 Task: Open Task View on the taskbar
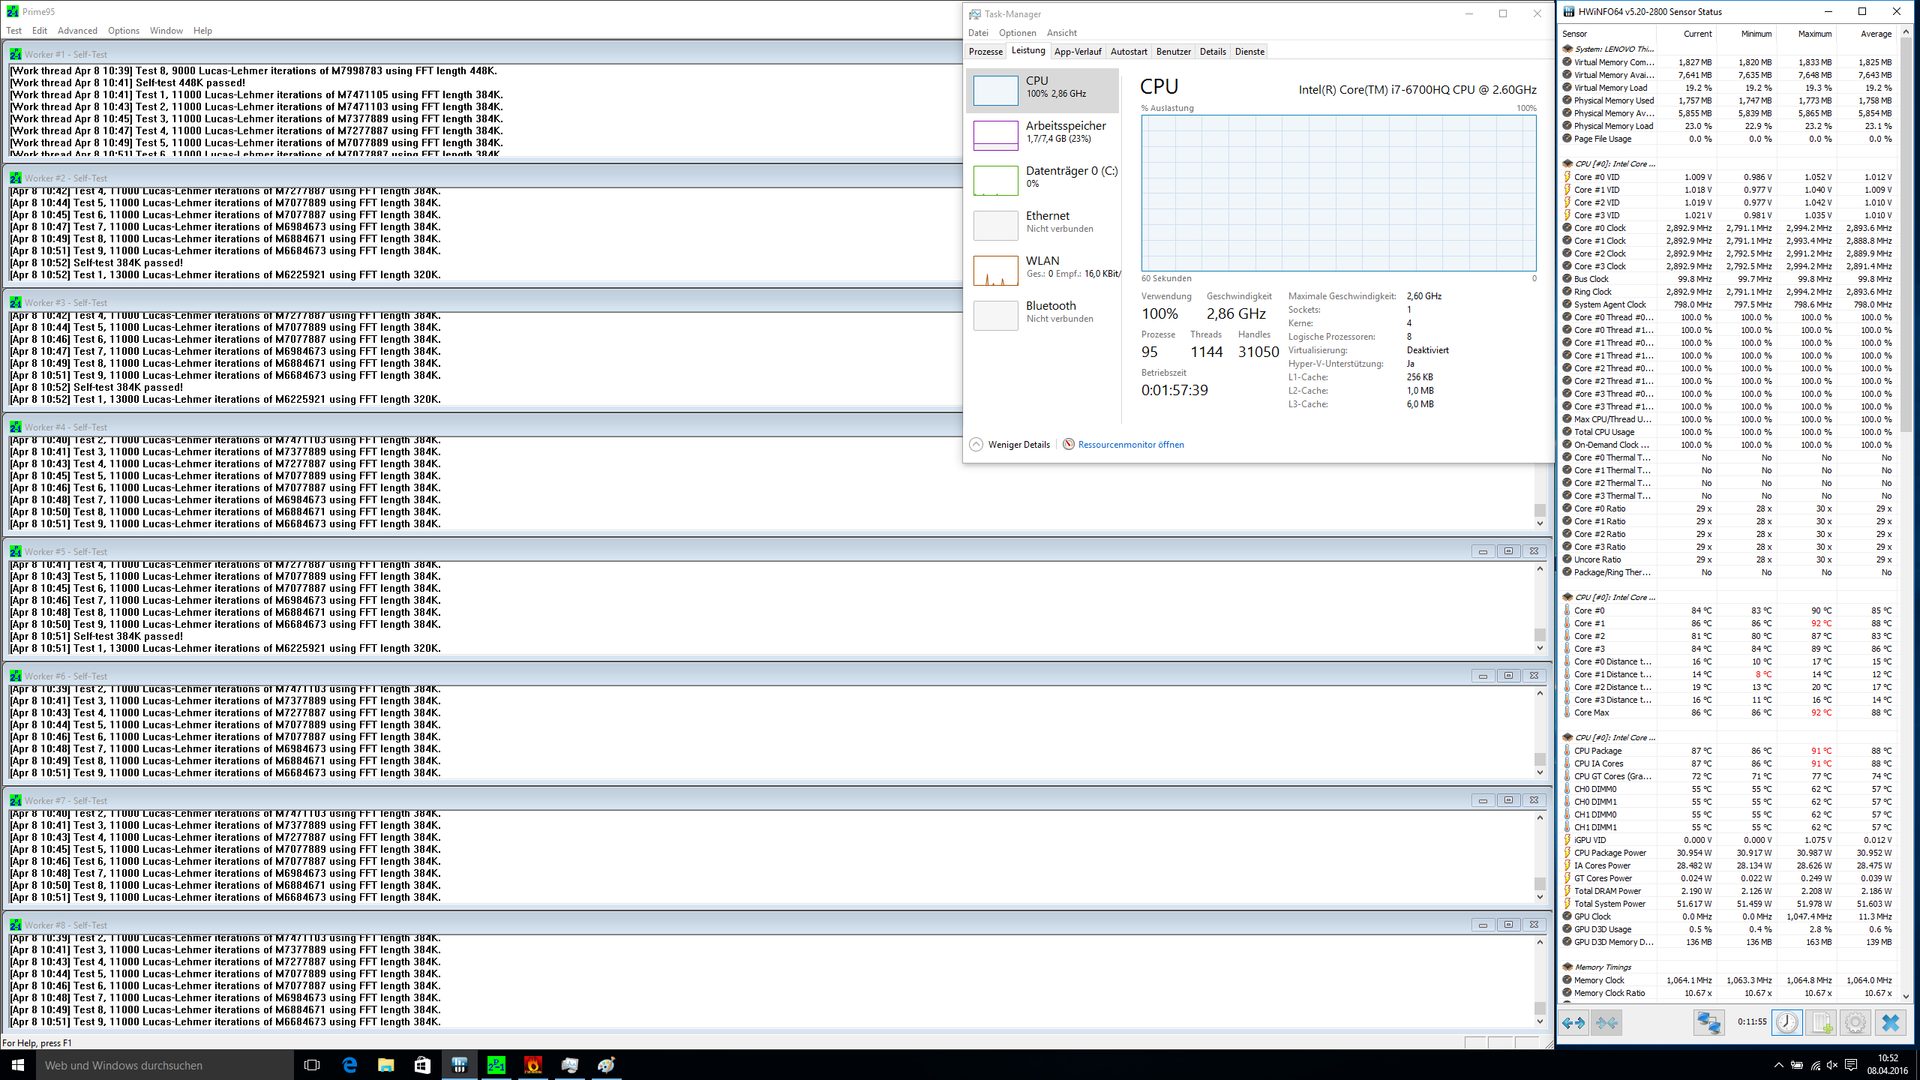coord(312,1065)
